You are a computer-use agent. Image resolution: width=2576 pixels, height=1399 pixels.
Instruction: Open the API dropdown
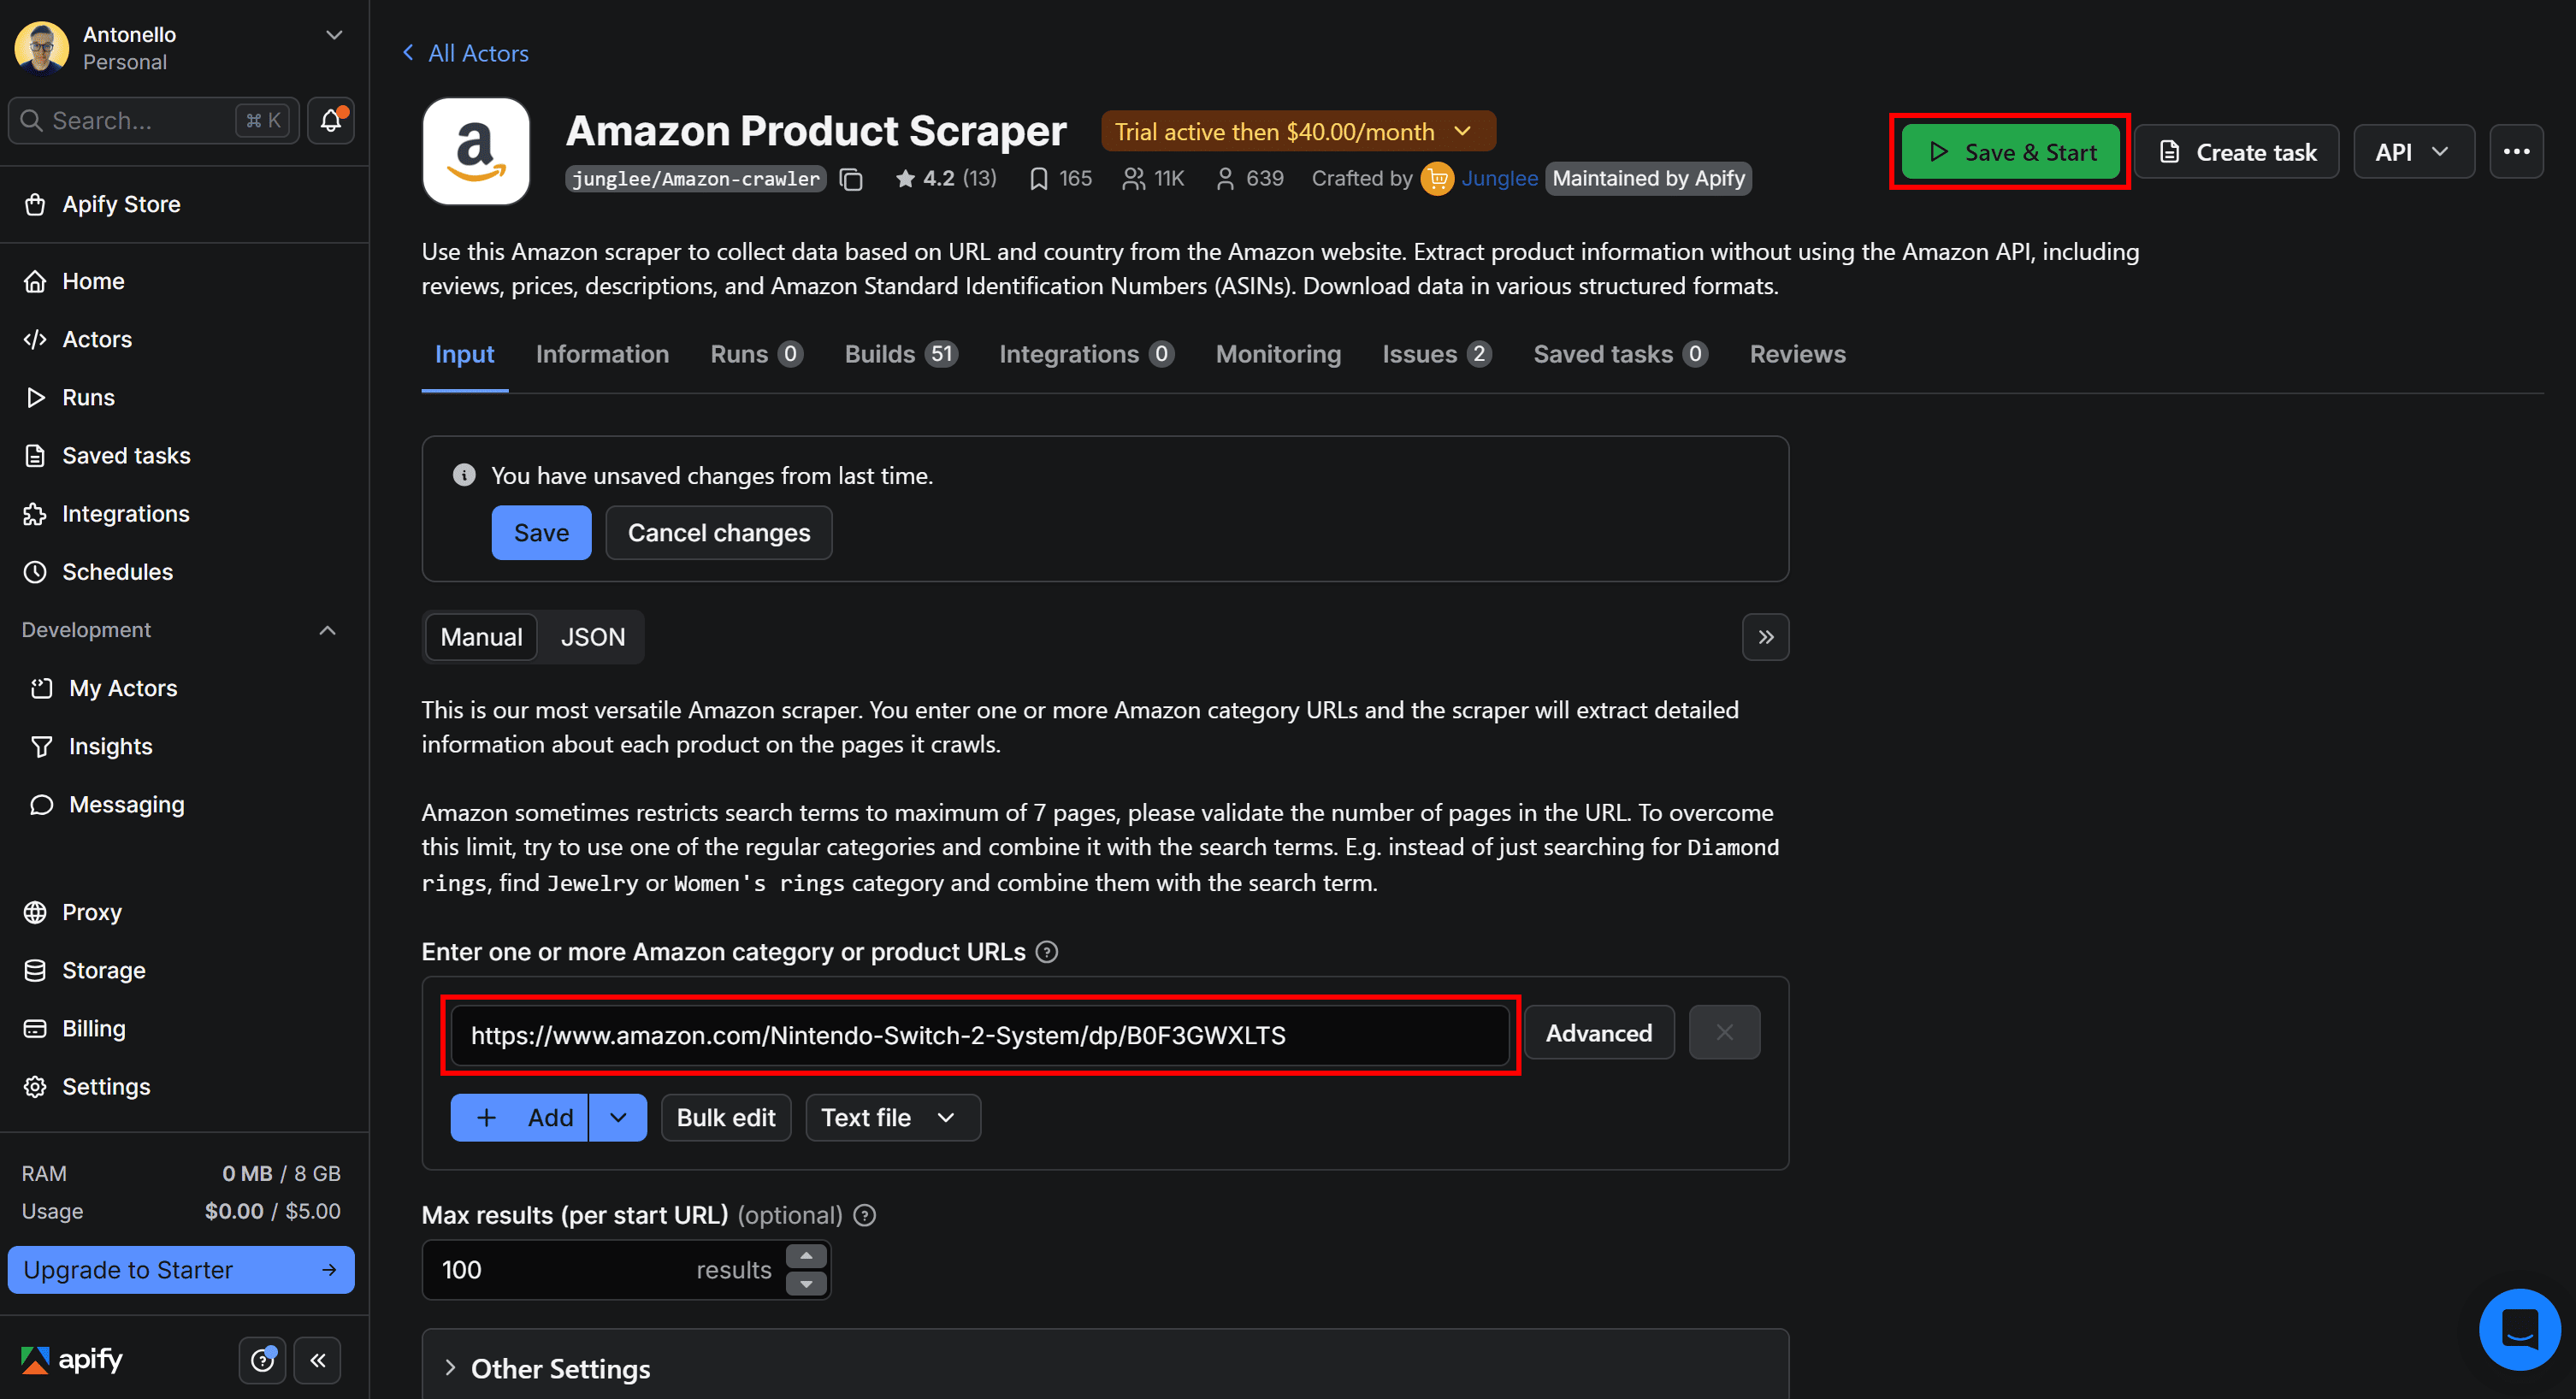2413,151
